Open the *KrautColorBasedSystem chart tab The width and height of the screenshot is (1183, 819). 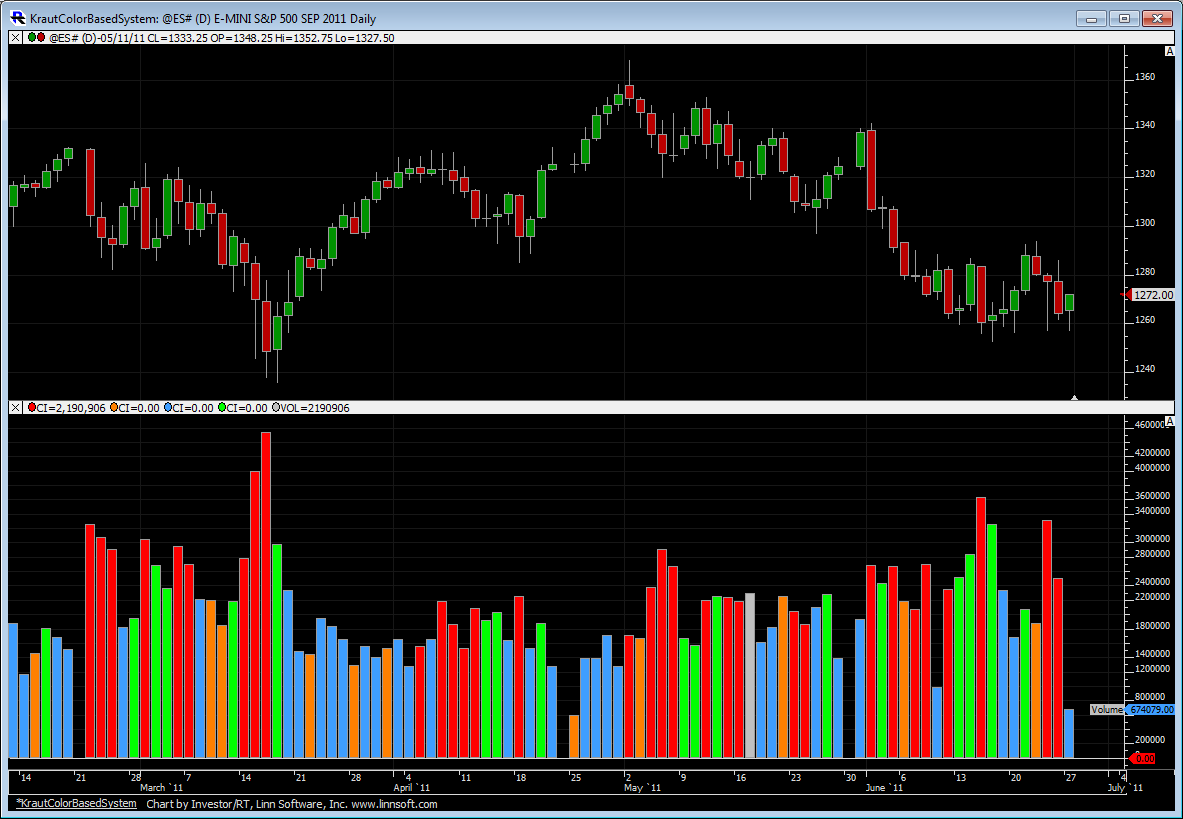click(76, 803)
